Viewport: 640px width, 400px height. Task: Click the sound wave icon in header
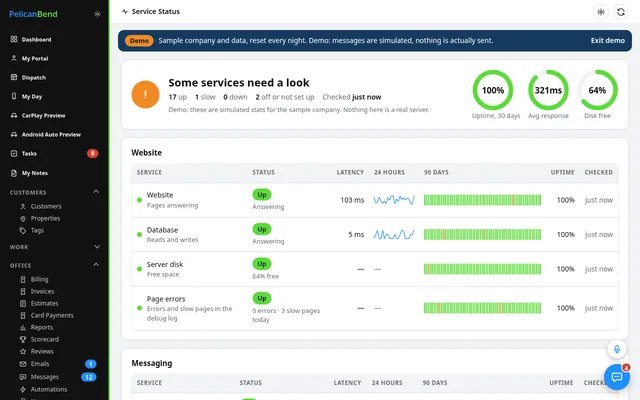pyautogui.click(x=601, y=12)
